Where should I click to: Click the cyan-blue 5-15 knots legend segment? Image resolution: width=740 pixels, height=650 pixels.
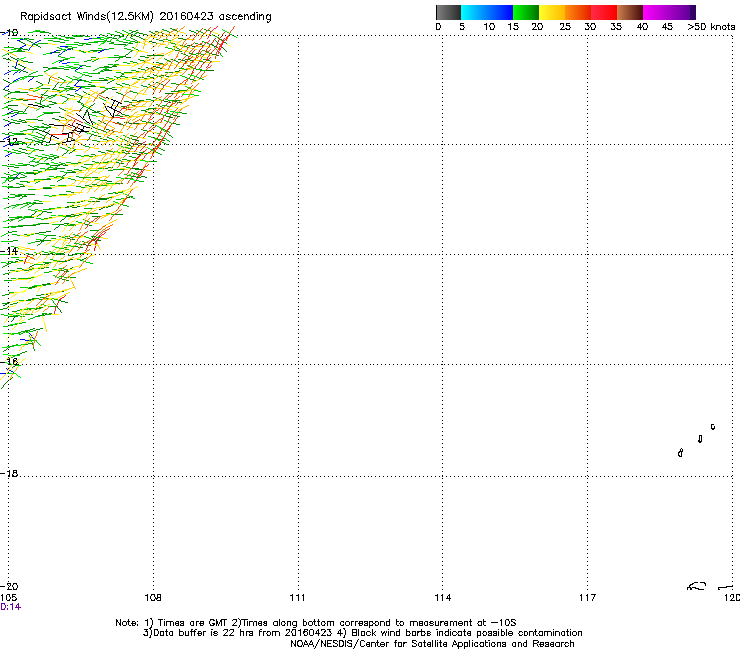click(487, 12)
